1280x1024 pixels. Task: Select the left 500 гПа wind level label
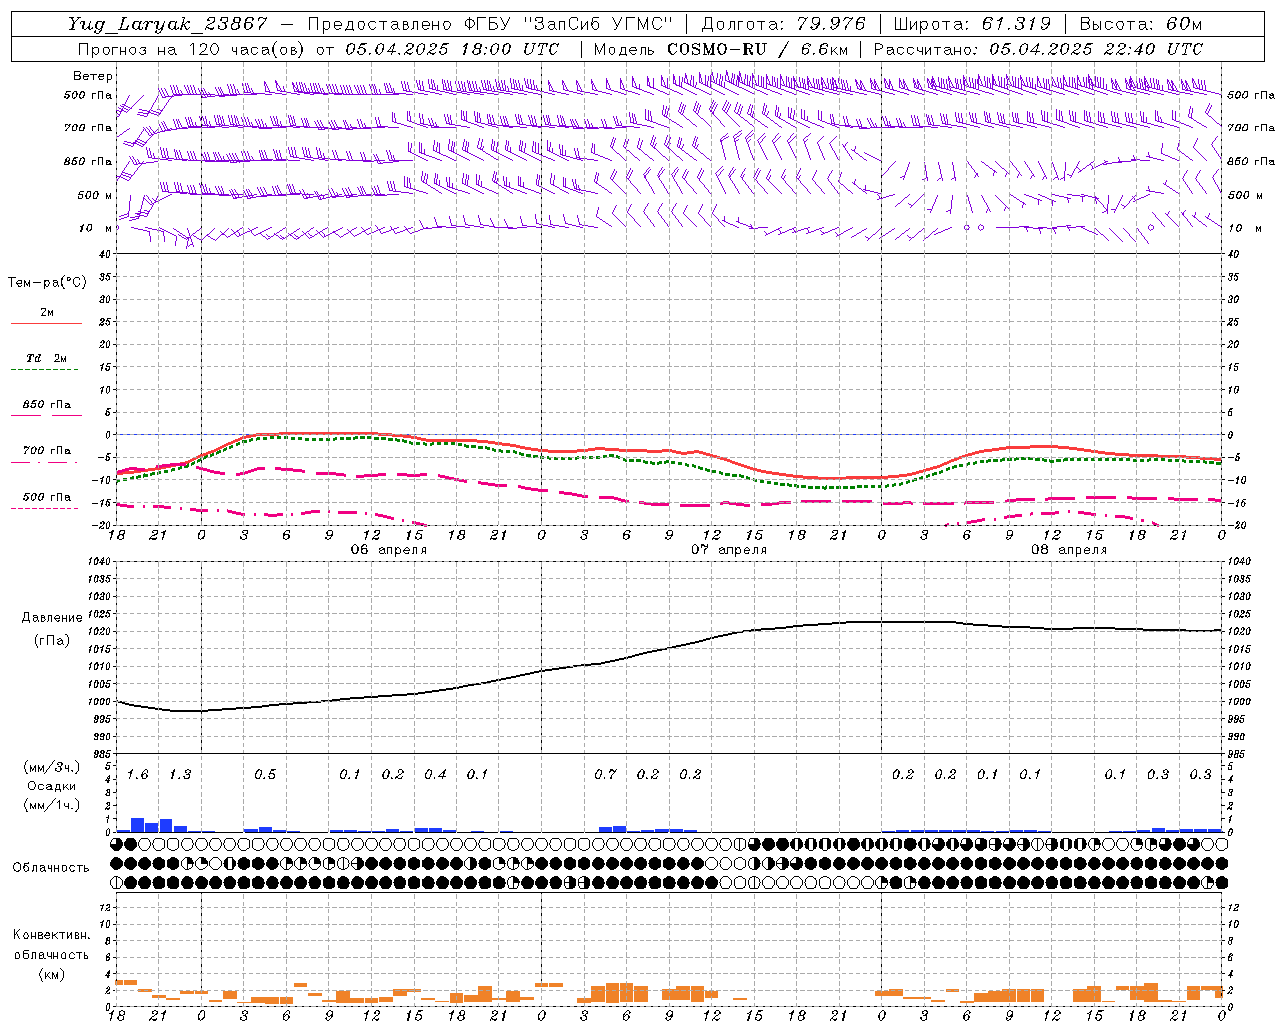88,95
